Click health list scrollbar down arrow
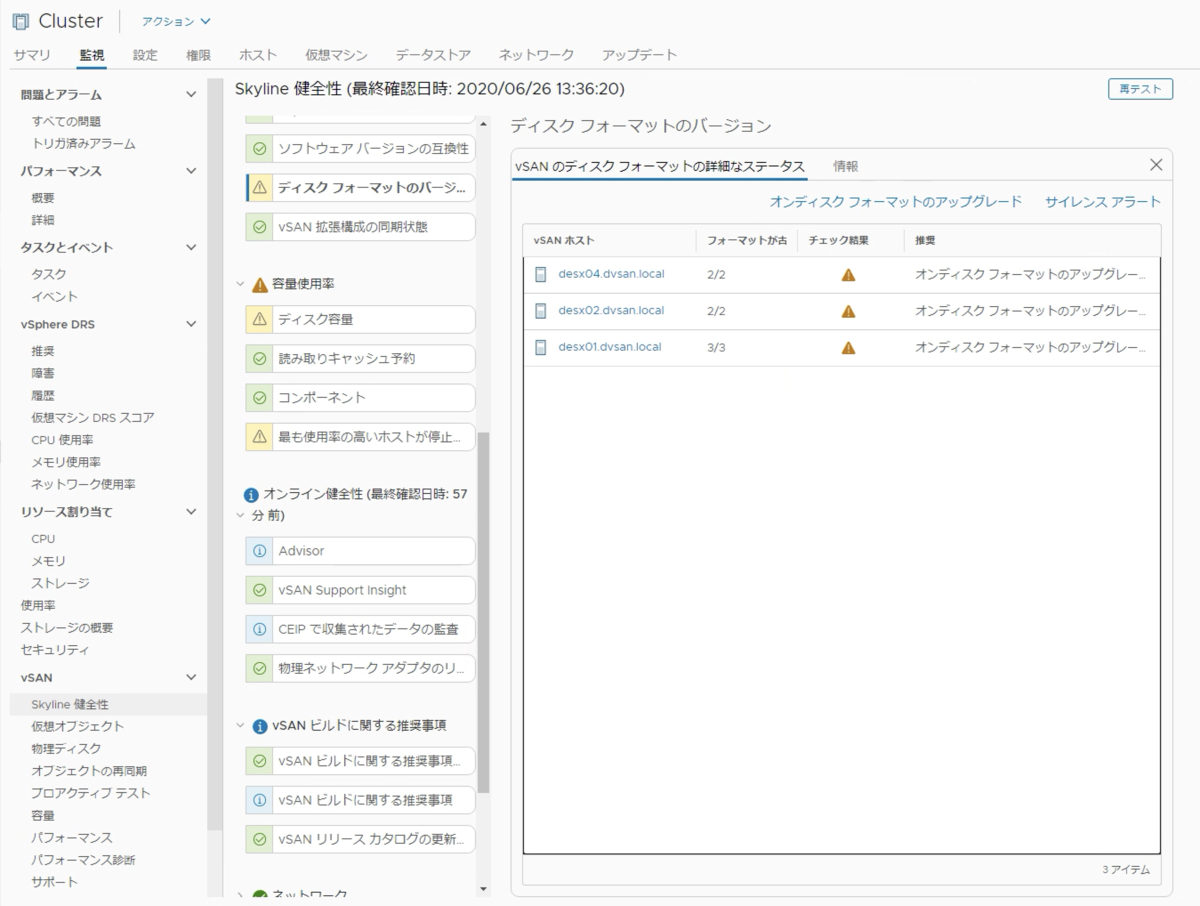 484,889
